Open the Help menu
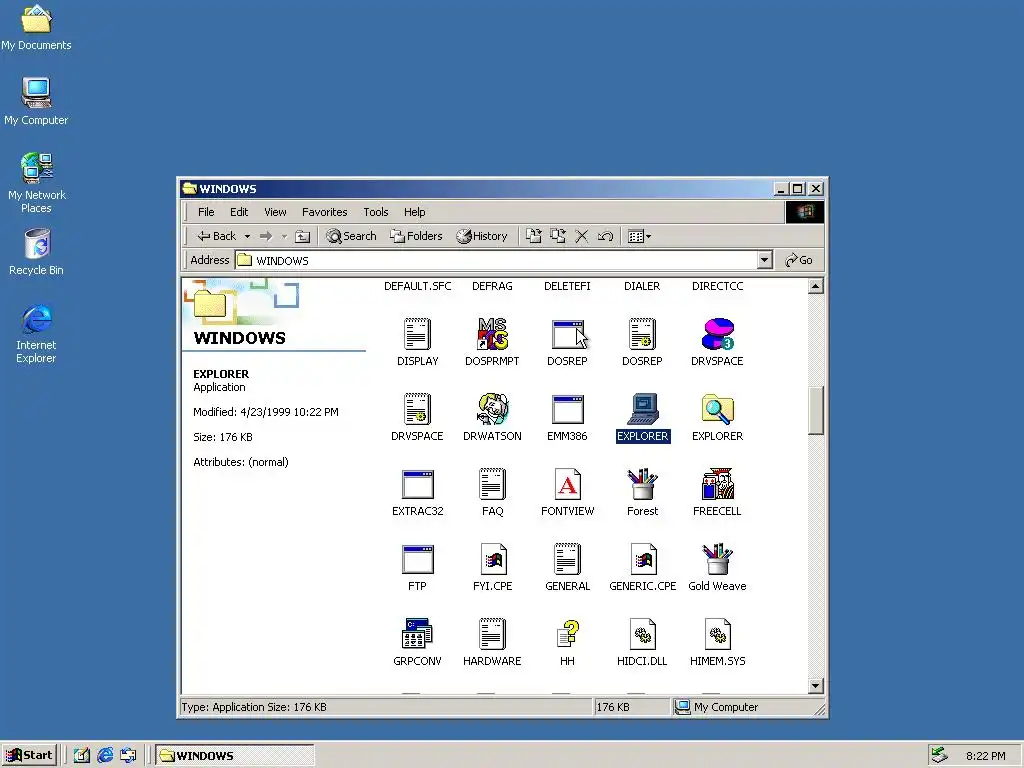The height and width of the screenshot is (768, 1024). pos(414,212)
